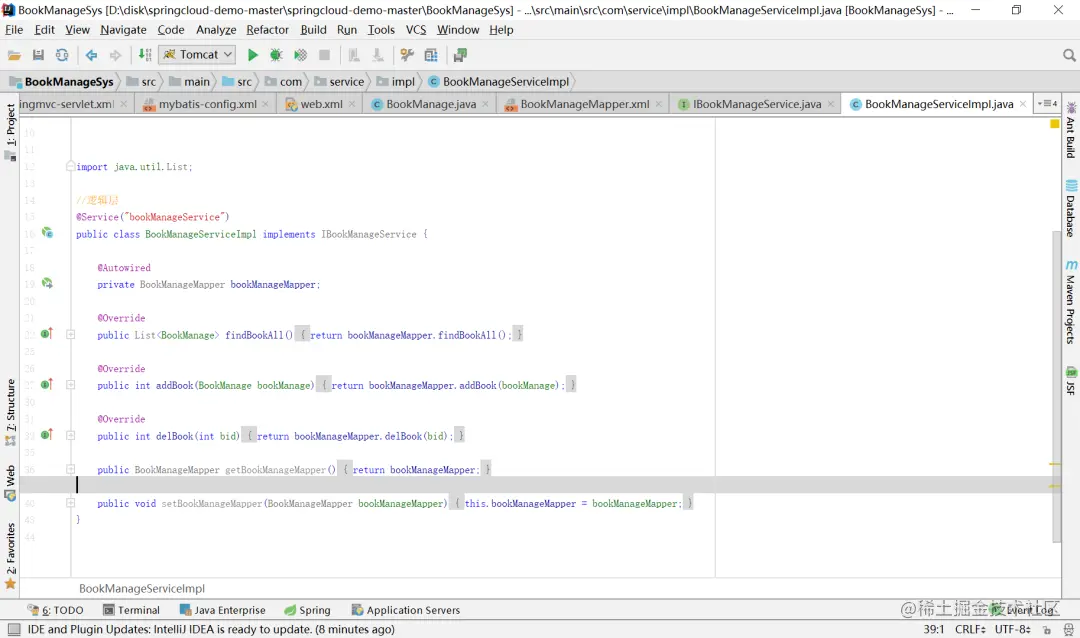1080x638 pixels.
Task: Open the hidden tabs list dropdown
Action: 1048,103
